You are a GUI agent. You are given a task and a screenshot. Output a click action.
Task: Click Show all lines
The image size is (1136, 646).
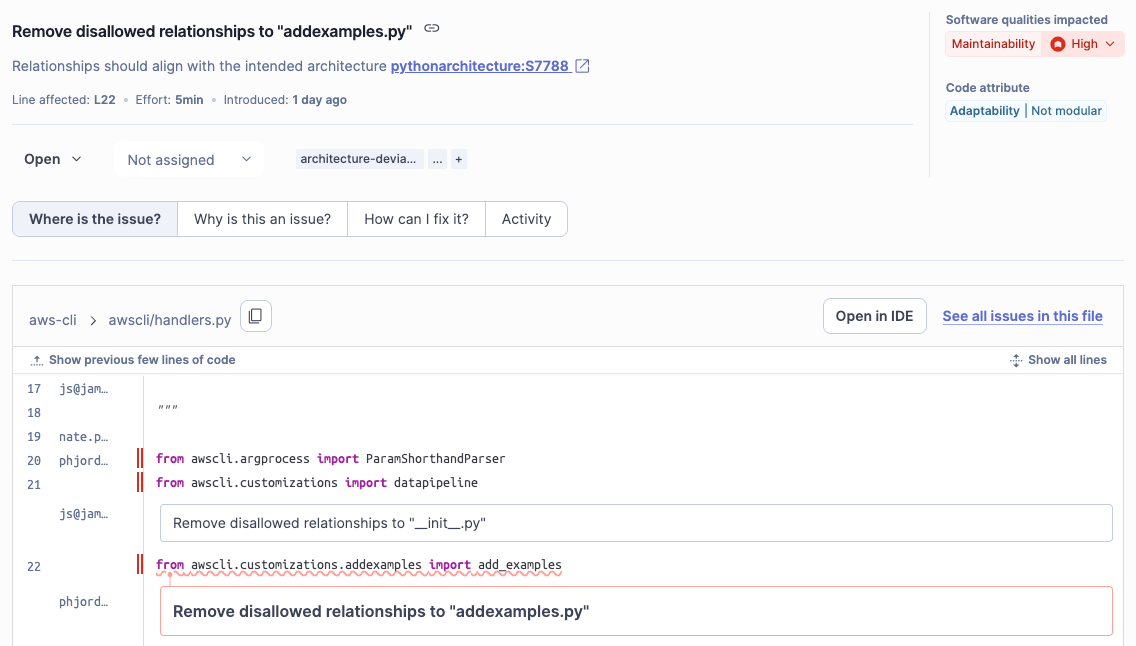(x=1067, y=360)
